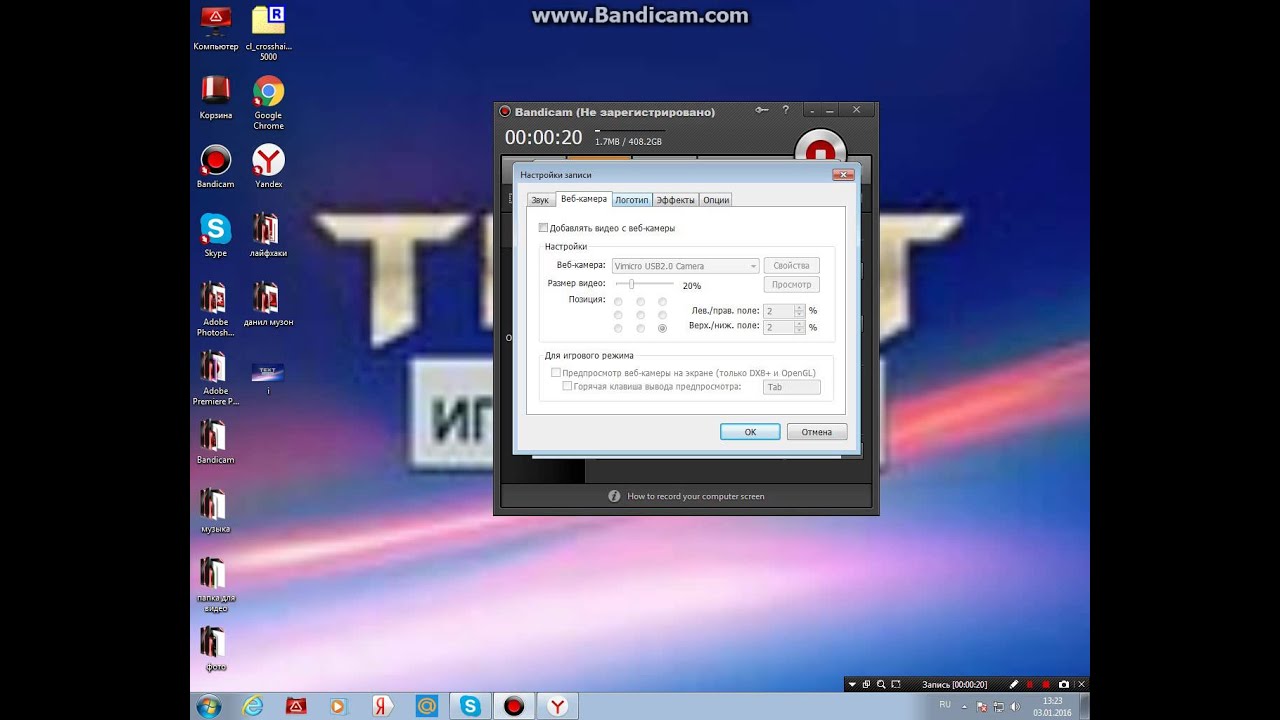Click the window select icon in recording bar
Viewport: 1280px width, 720px height.
[866, 684]
